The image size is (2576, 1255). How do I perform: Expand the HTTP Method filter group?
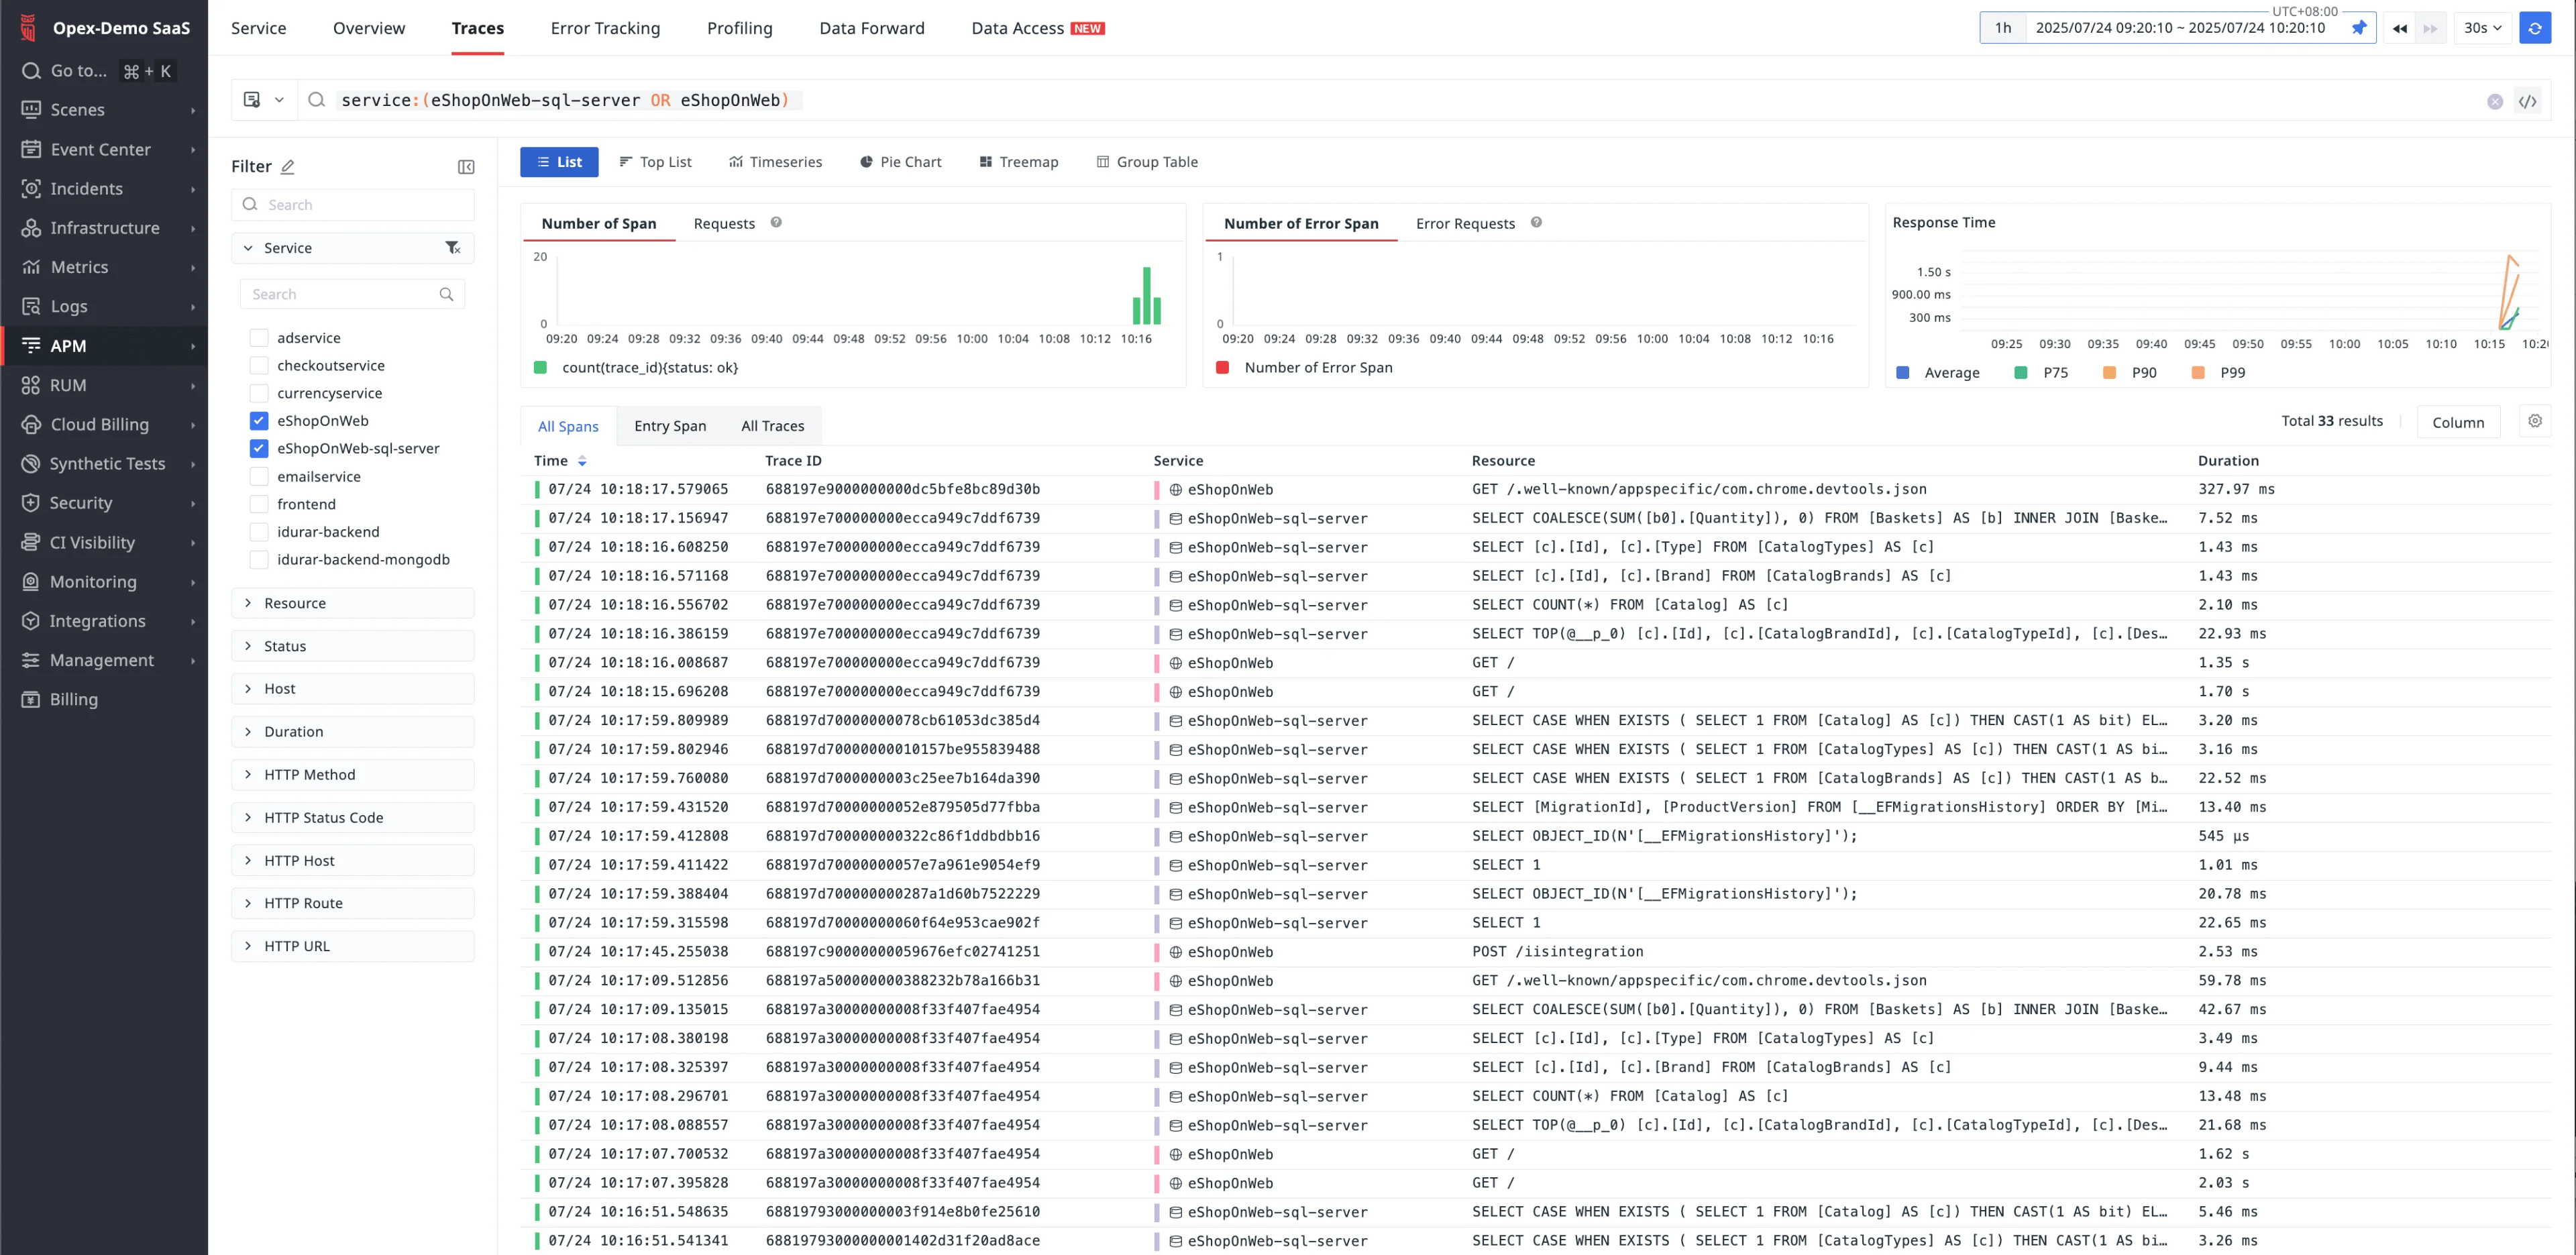click(352, 775)
